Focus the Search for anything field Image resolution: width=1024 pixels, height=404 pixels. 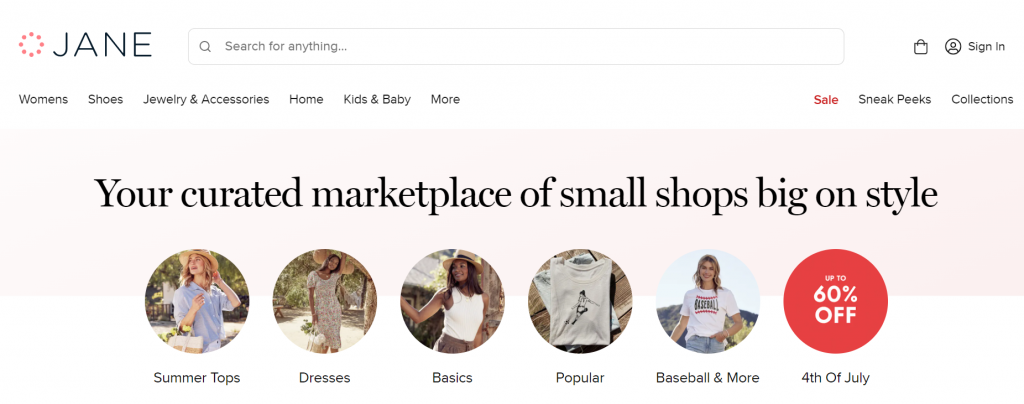point(516,46)
